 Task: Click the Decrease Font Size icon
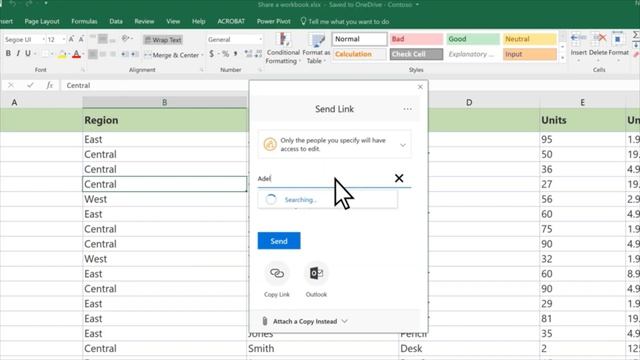(x=81, y=39)
